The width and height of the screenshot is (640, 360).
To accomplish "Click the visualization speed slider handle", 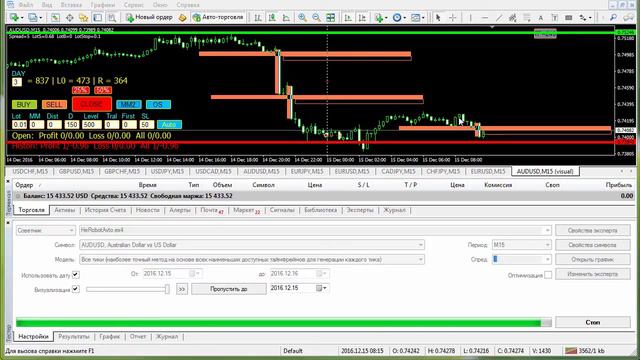I will pyautogui.click(x=167, y=289).
